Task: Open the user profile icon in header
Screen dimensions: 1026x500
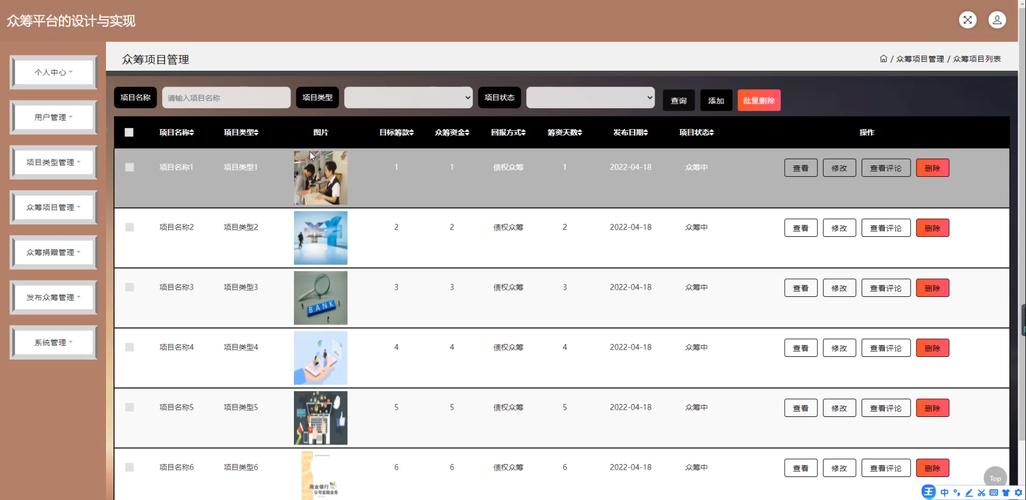Action: click(x=997, y=20)
